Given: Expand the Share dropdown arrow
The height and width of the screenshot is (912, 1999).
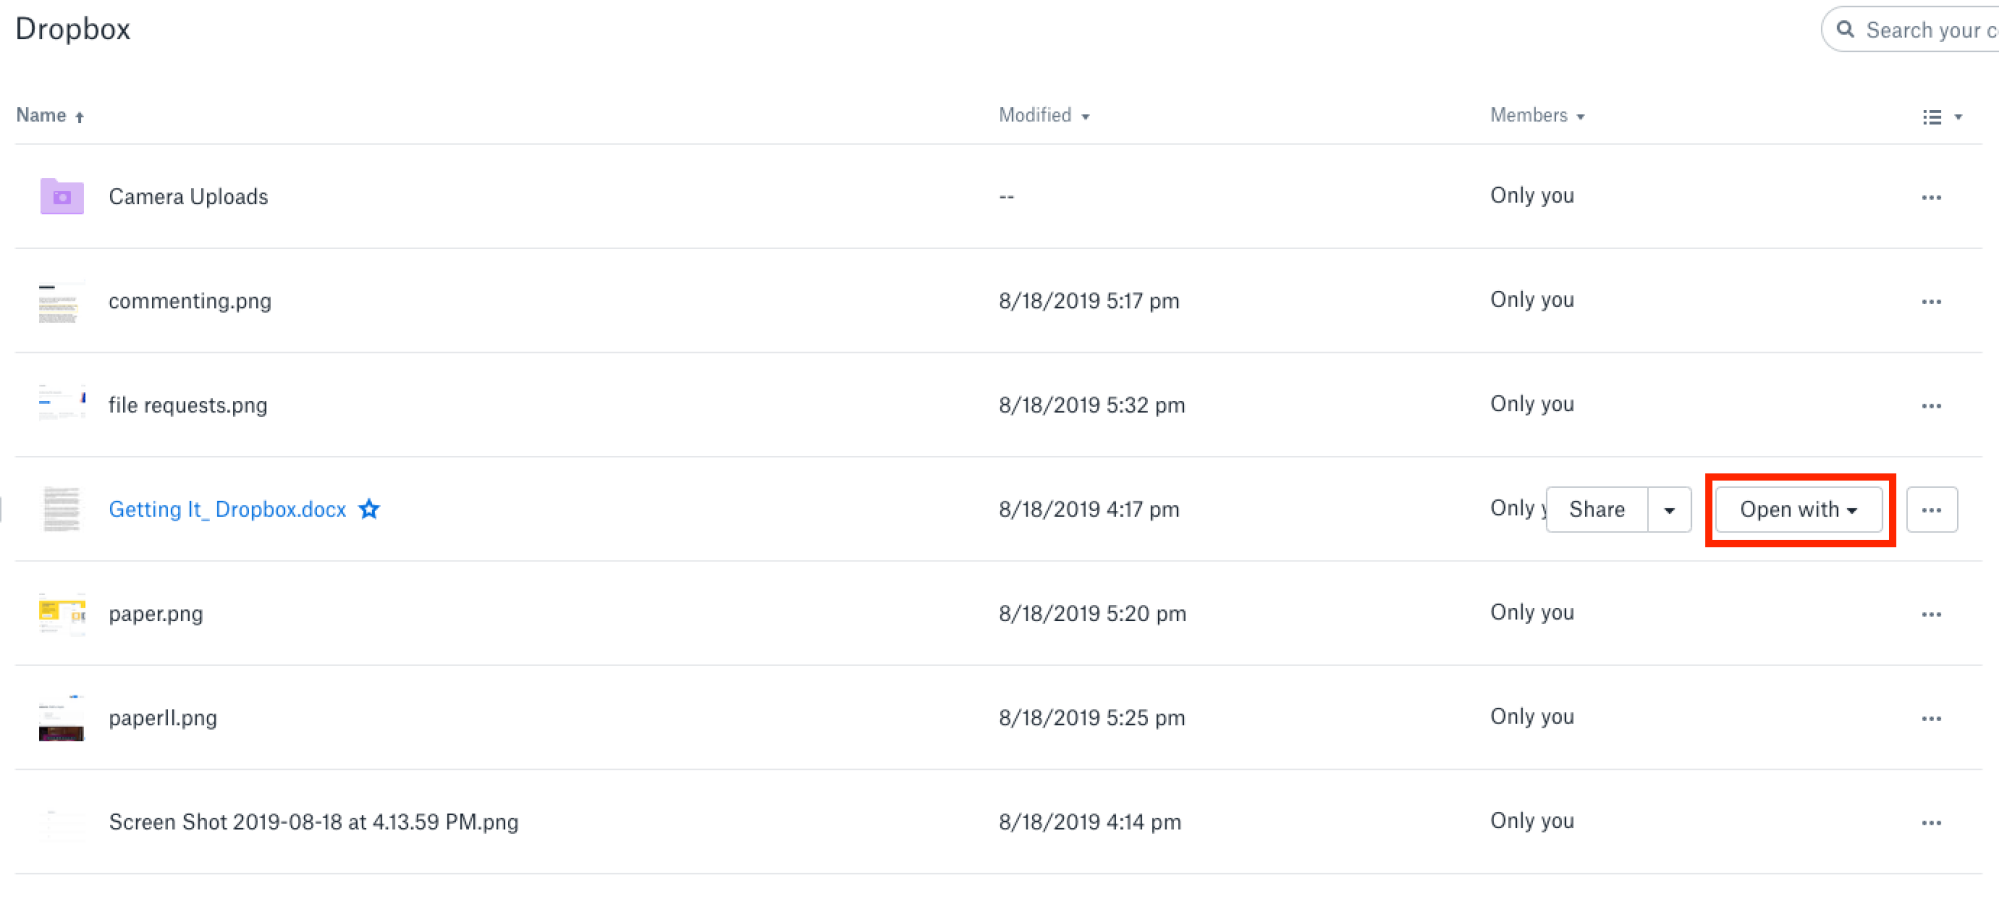Looking at the screenshot, I should [1669, 510].
